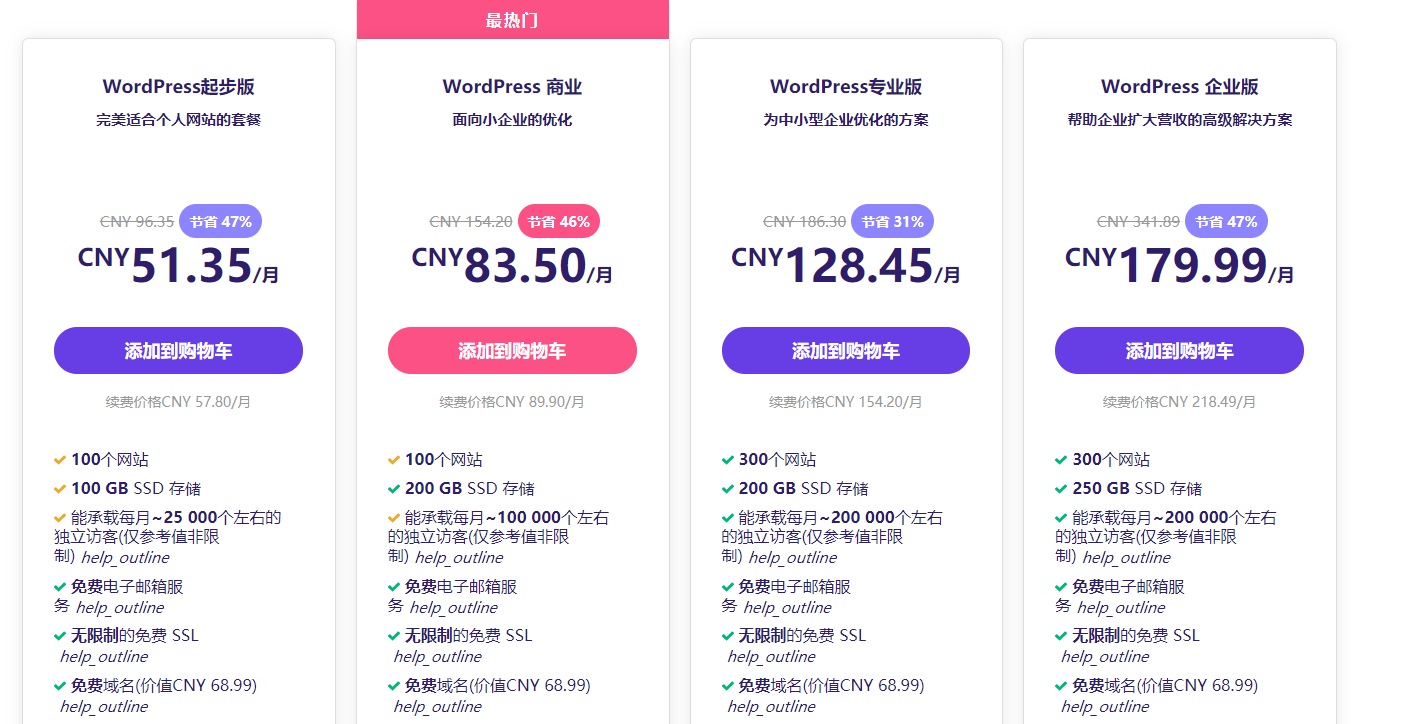The width and height of the screenshot is (1422, 724).
Task: Open help for 起步版 unlimited SSL
Action: click(104, 657)
